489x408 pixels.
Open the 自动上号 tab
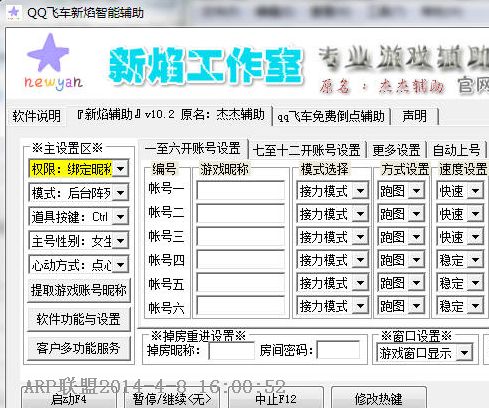456,150
